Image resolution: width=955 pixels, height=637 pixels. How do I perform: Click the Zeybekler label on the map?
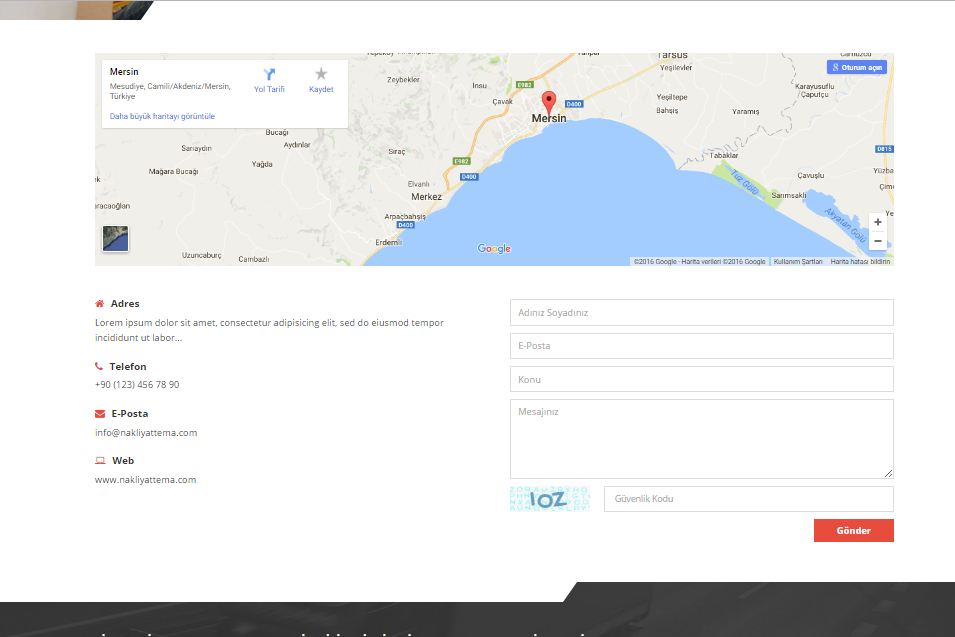pyautogui.click(x=403, y=80)
